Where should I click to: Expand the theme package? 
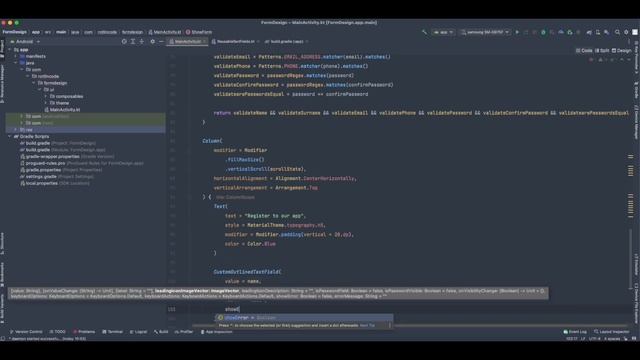pyautogui.click(x=46, y=103)
